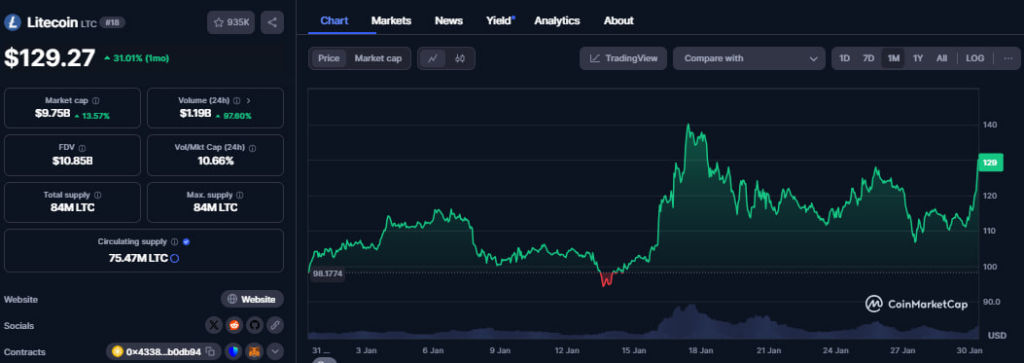Screen dimensions: 1024x363
Task: Open the Reddit social icon
Action: (234, 325)
